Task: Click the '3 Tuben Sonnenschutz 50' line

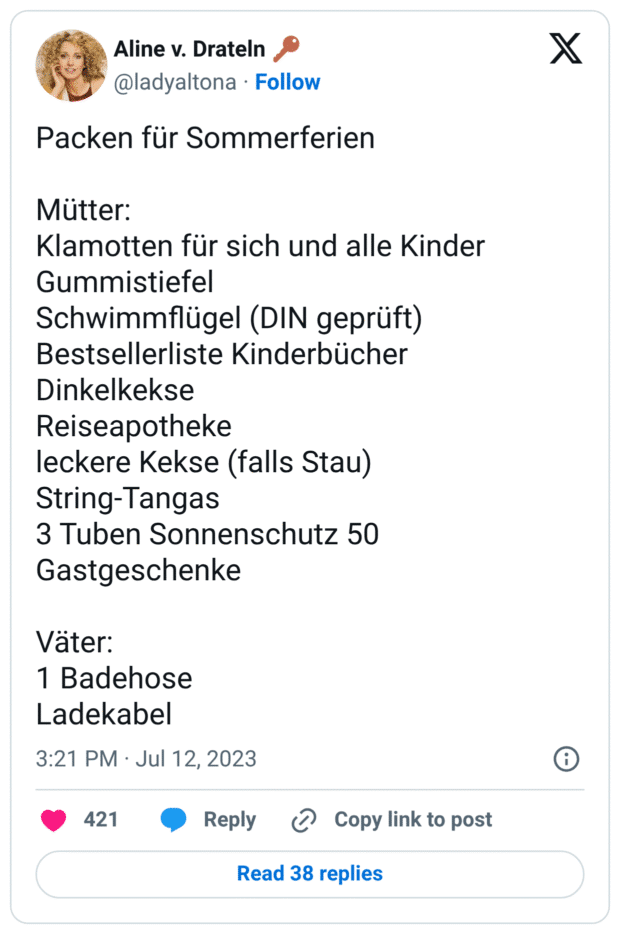Action: [x=207, y=534]
